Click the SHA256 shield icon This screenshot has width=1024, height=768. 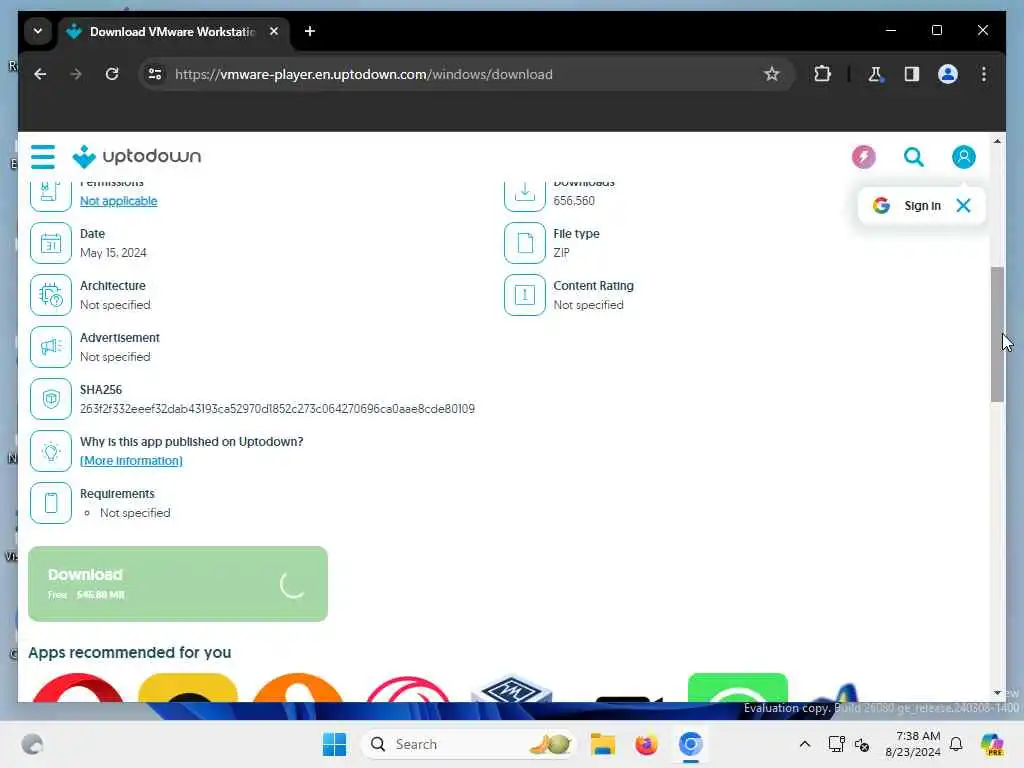coord(51,399)
